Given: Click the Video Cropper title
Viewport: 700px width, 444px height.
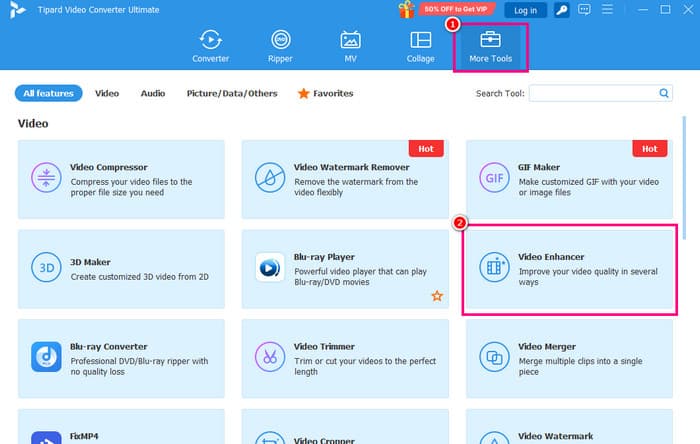Looking at the screenshot, I should coord(324,440).
